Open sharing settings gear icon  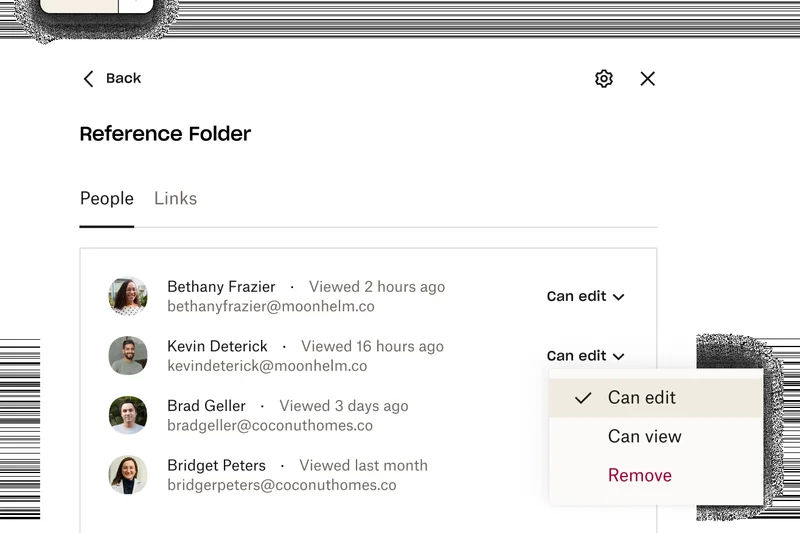coord(603,79)
